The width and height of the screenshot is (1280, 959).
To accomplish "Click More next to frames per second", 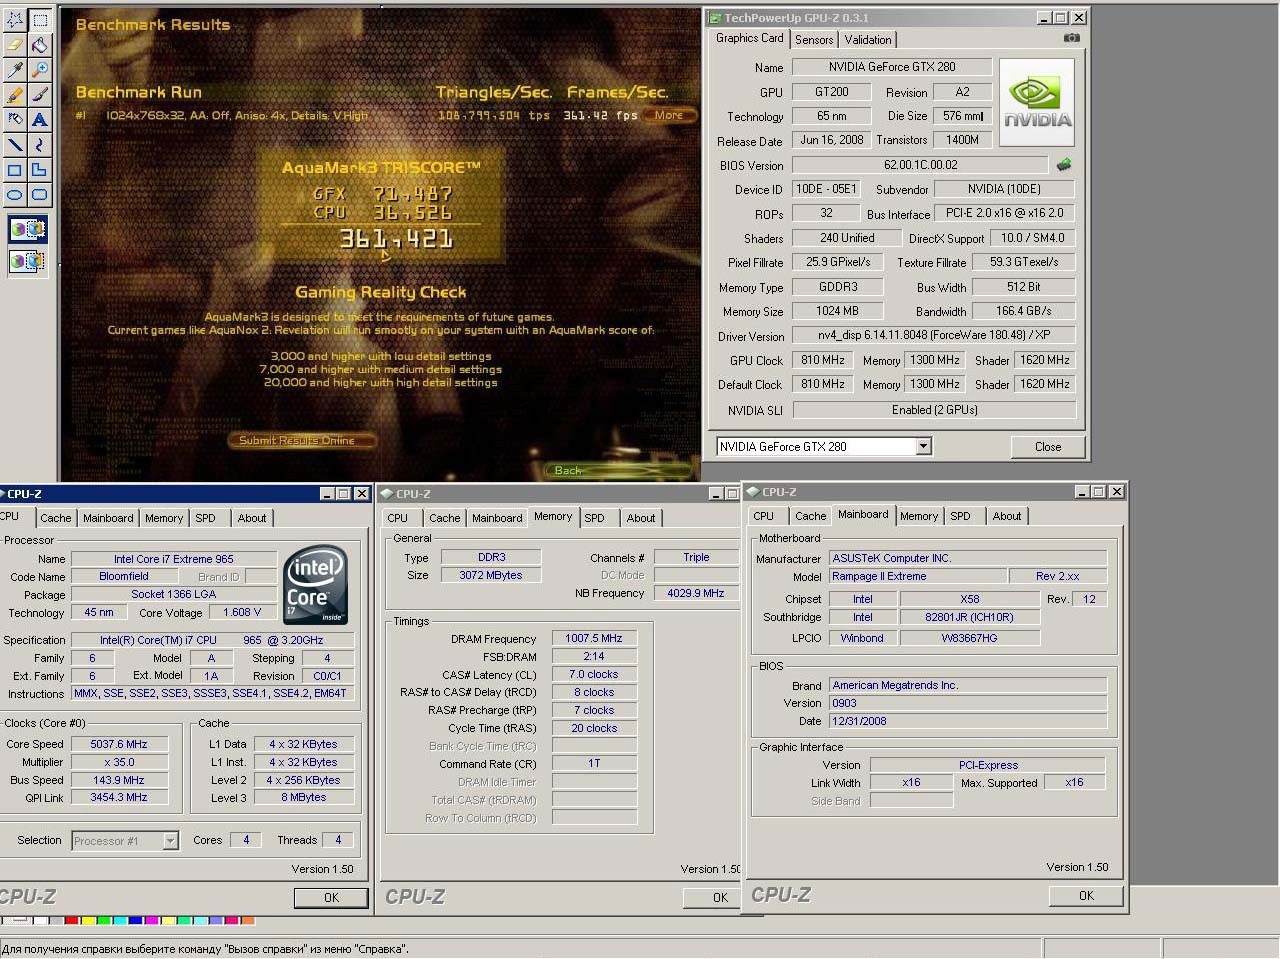I will coord(669,115).
